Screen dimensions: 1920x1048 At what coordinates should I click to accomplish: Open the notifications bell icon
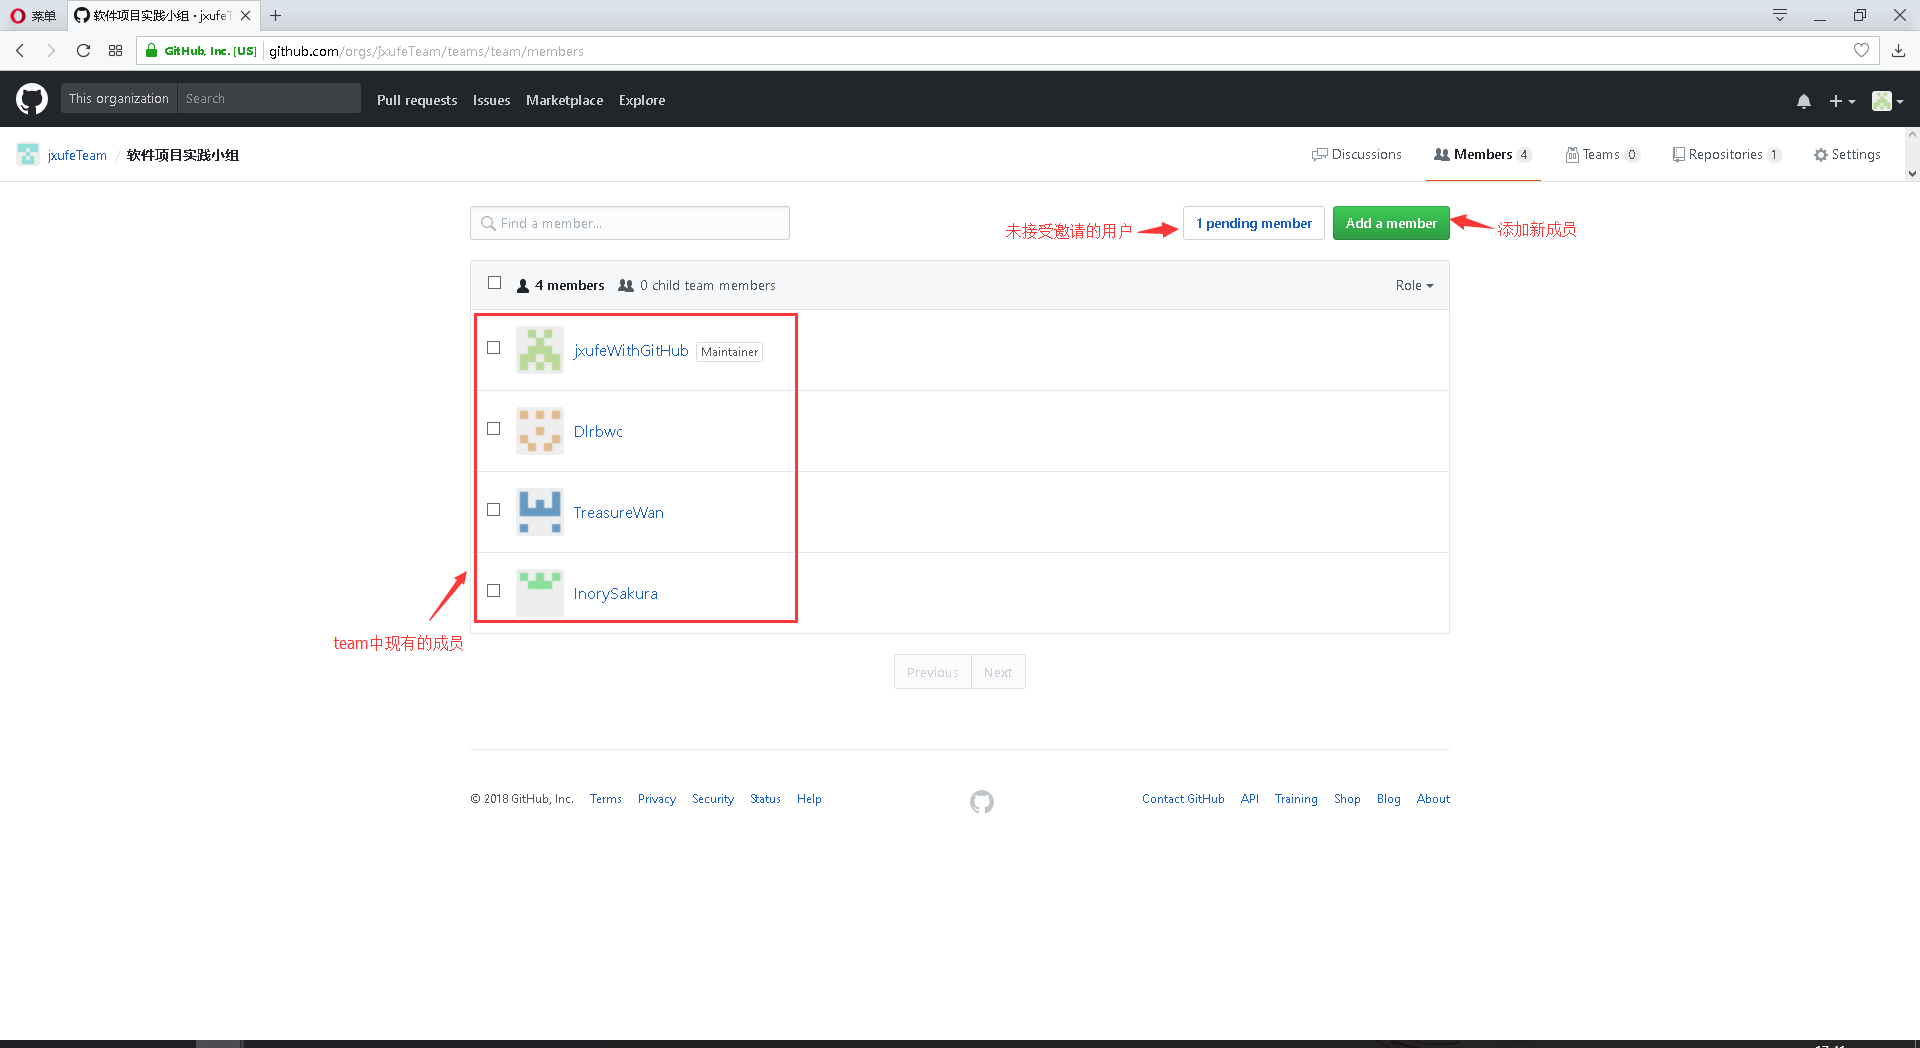click(x=1804, y=101)
